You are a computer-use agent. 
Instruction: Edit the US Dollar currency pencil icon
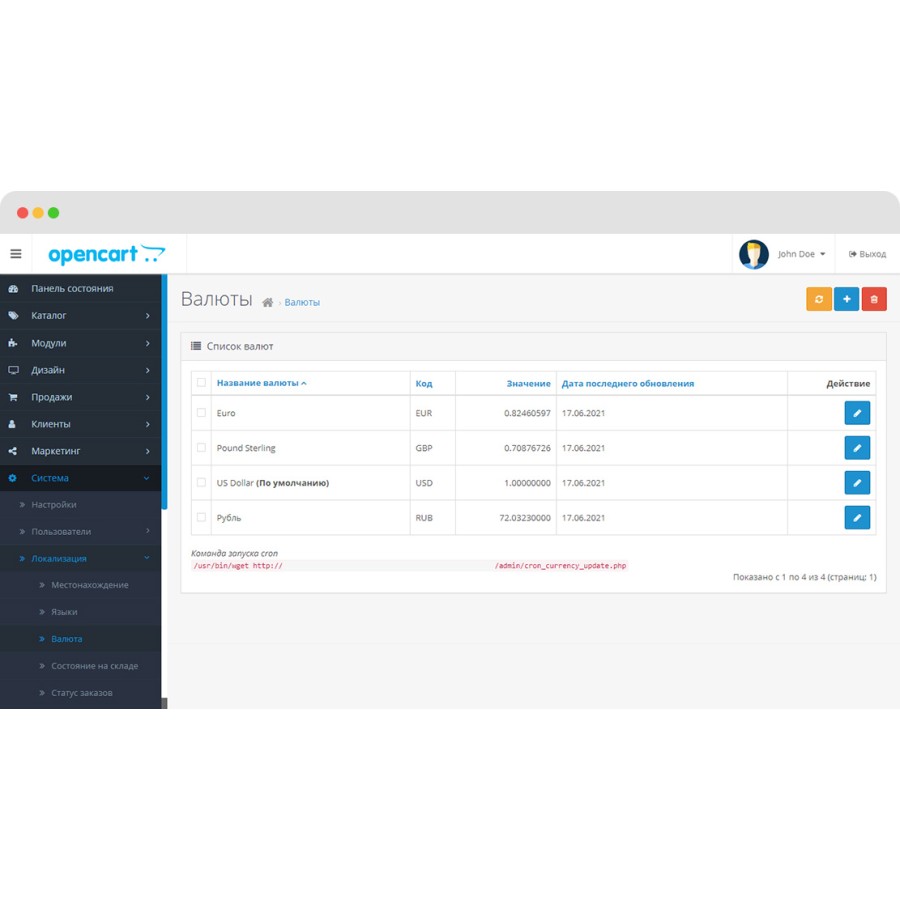click(857, 483)
